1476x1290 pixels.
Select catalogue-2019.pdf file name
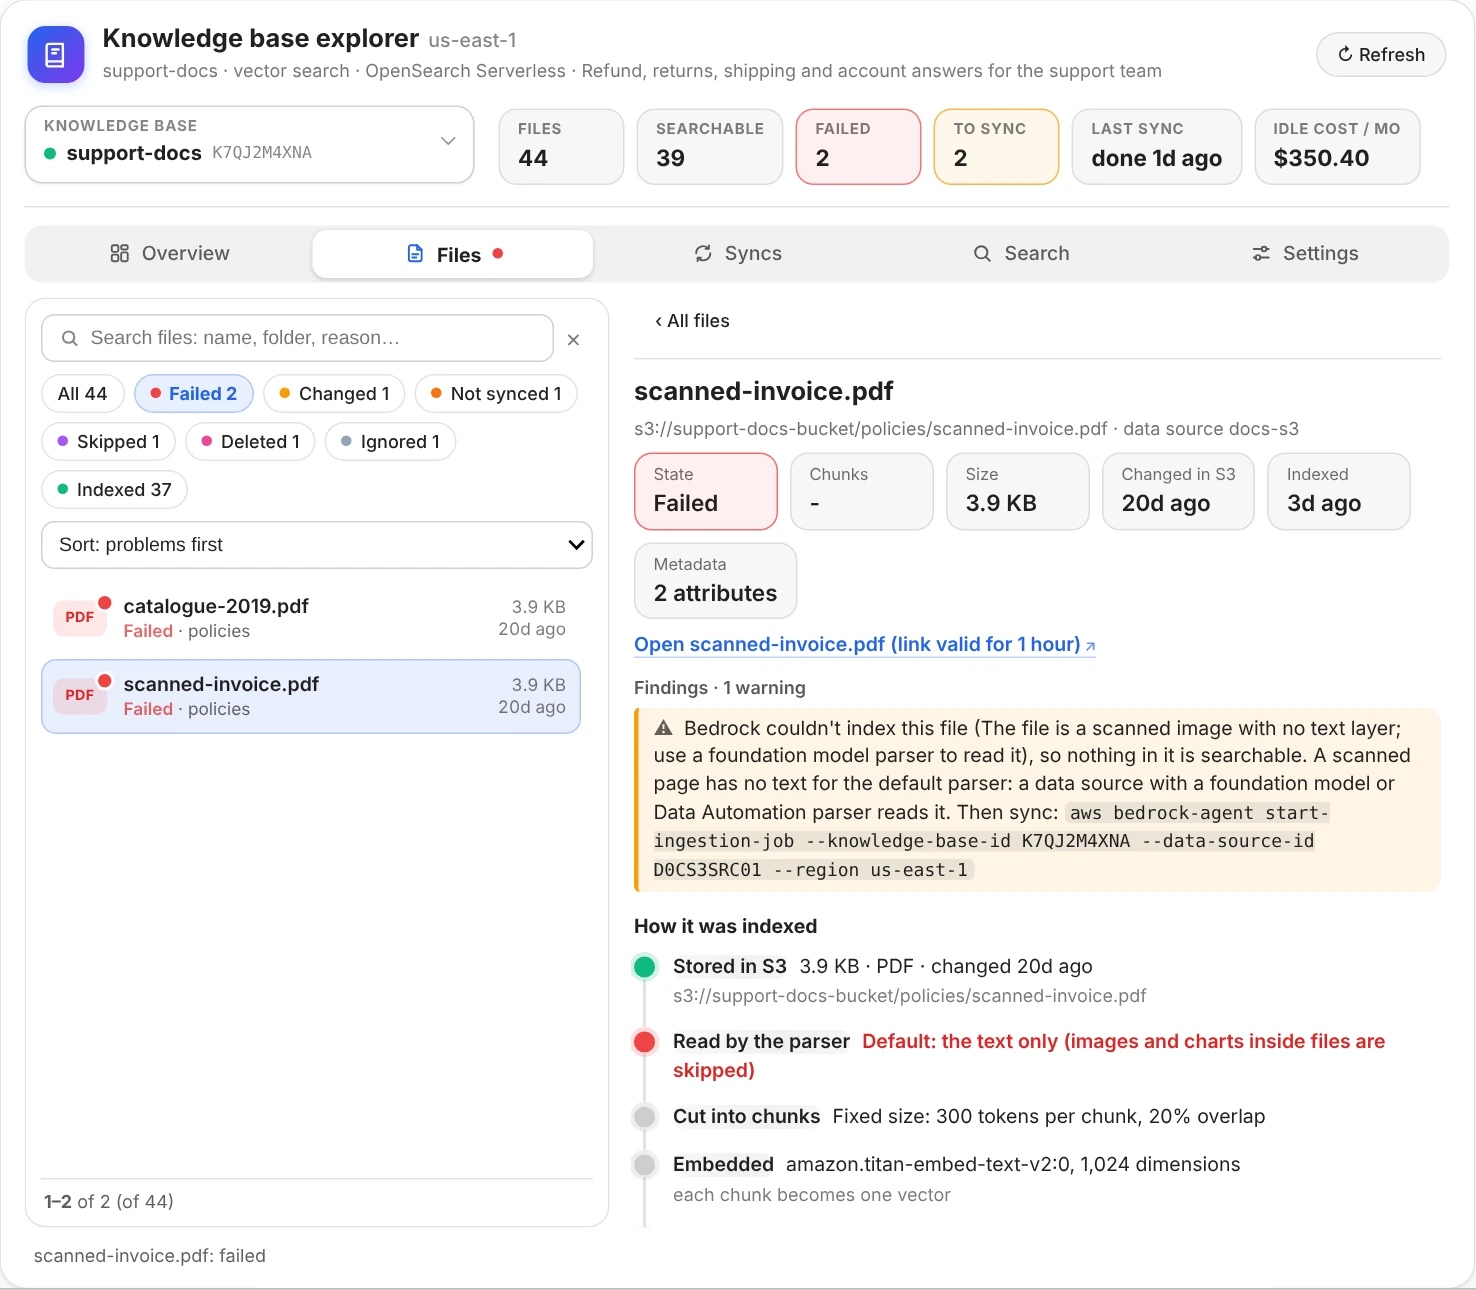click(x=216, y=606)
